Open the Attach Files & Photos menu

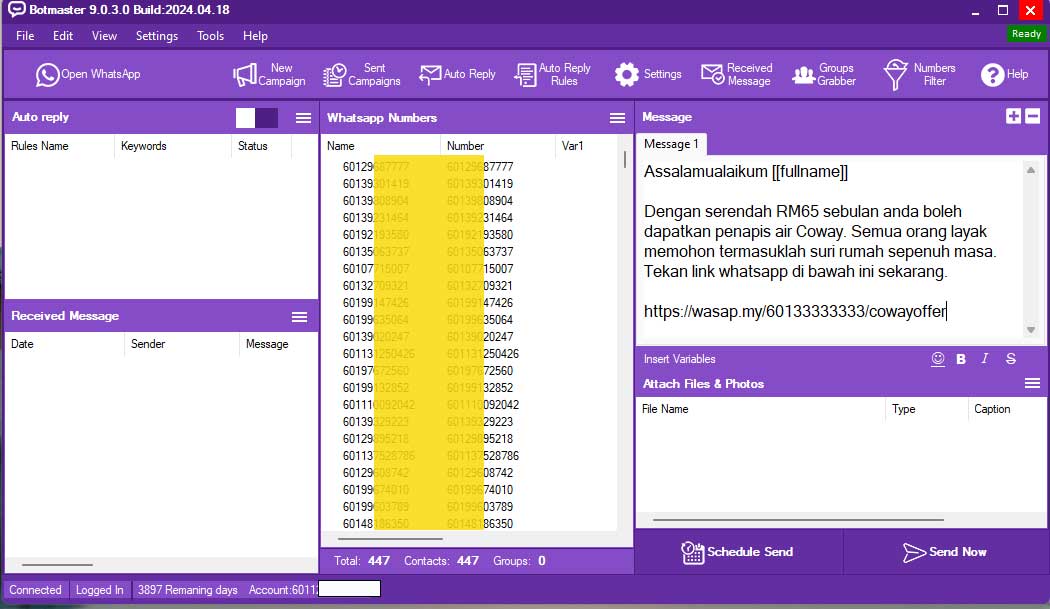(x=1033, y=384)
